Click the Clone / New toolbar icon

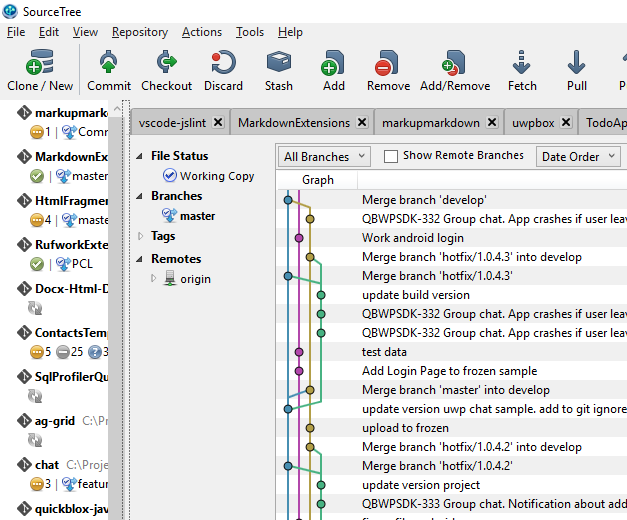pos(40,62)
